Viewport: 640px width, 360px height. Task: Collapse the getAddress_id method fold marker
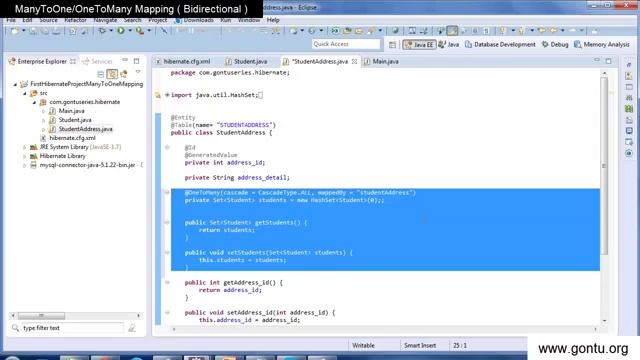point(167,282)
